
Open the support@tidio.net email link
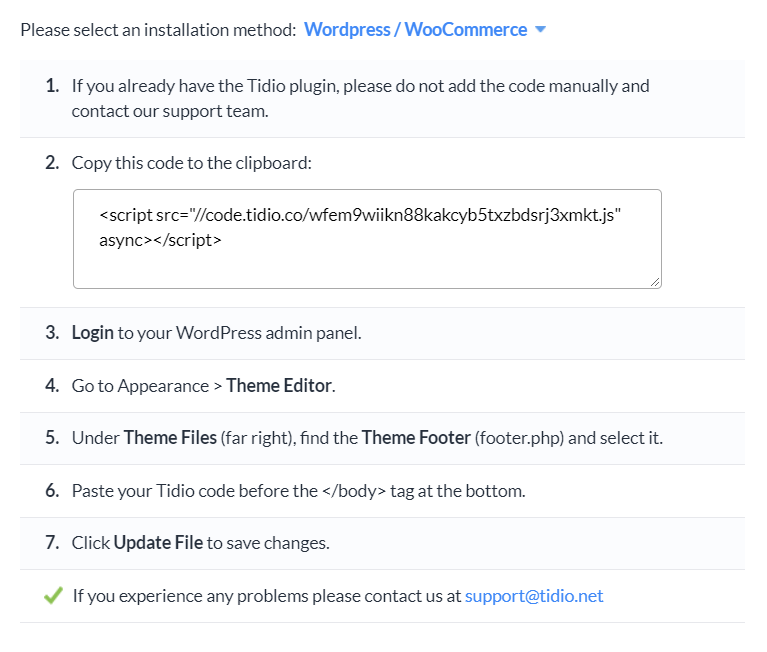pyautogui.click(x=534, y=596)
